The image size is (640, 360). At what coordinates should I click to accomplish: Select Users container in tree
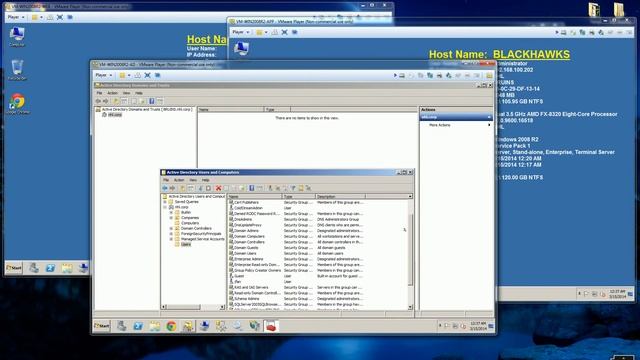pos(186,244)
